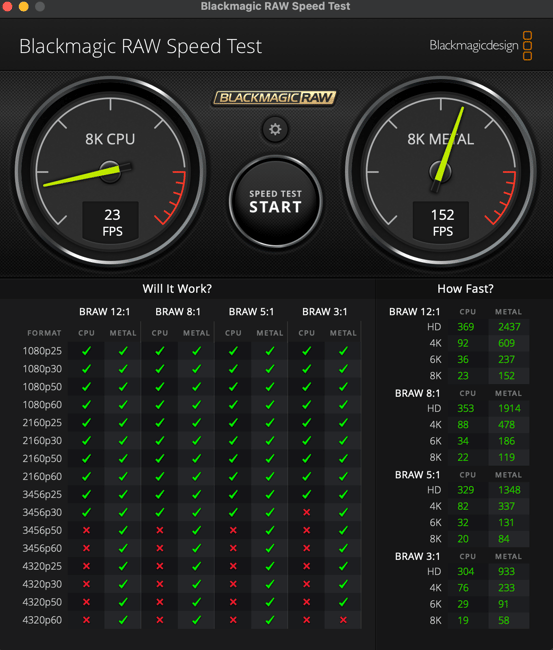The height and width of the screenshot is (650, 553).
Task: Click the 2160p50 BRAW 12:1 METAL checkmark
Action: pos(123,458)
